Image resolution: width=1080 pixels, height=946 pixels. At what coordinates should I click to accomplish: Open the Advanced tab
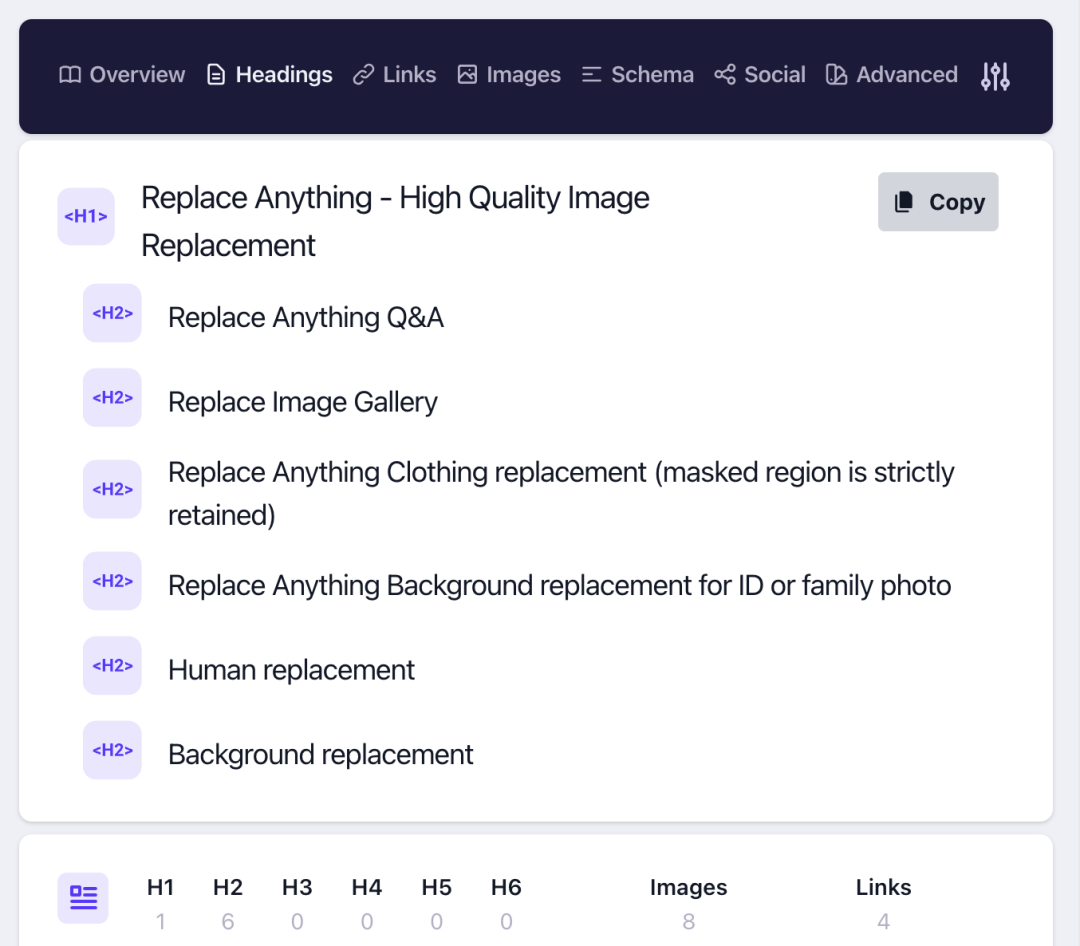(892, 74)
